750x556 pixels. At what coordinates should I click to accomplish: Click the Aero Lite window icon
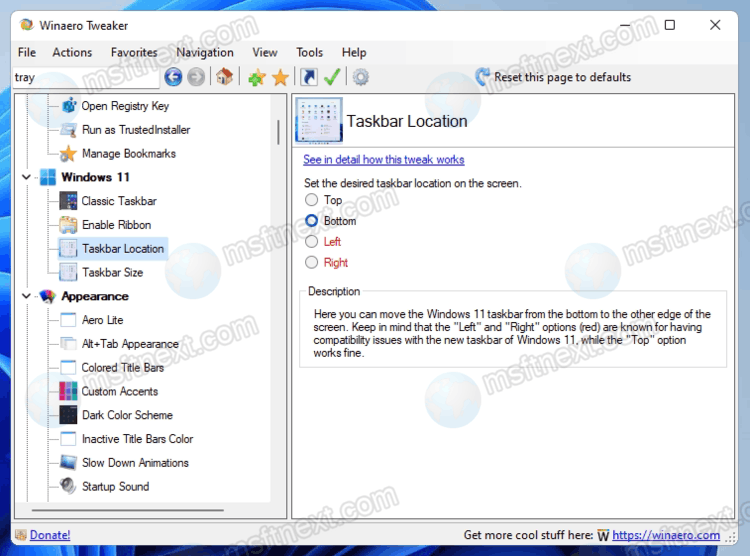(x=68, y=320)
